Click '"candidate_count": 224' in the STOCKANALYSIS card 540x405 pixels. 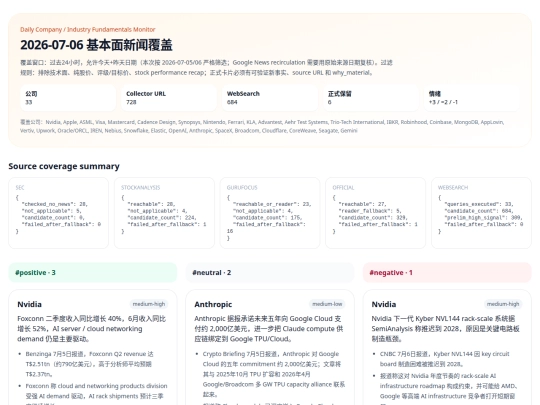(162, 218)
